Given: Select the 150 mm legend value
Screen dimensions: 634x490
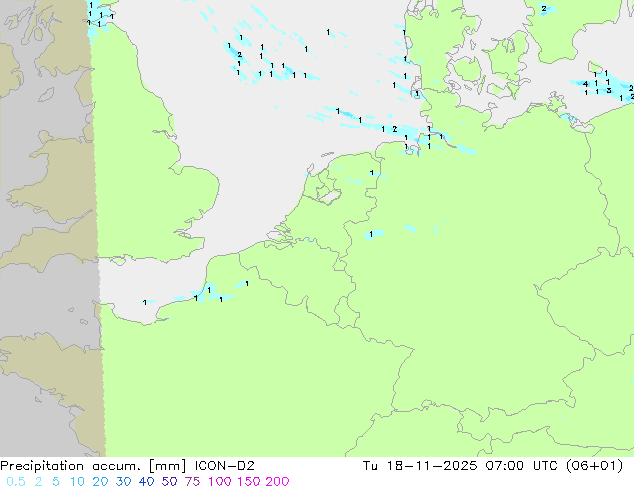Looking at the screenshot, I should click(x=249, y=482).
